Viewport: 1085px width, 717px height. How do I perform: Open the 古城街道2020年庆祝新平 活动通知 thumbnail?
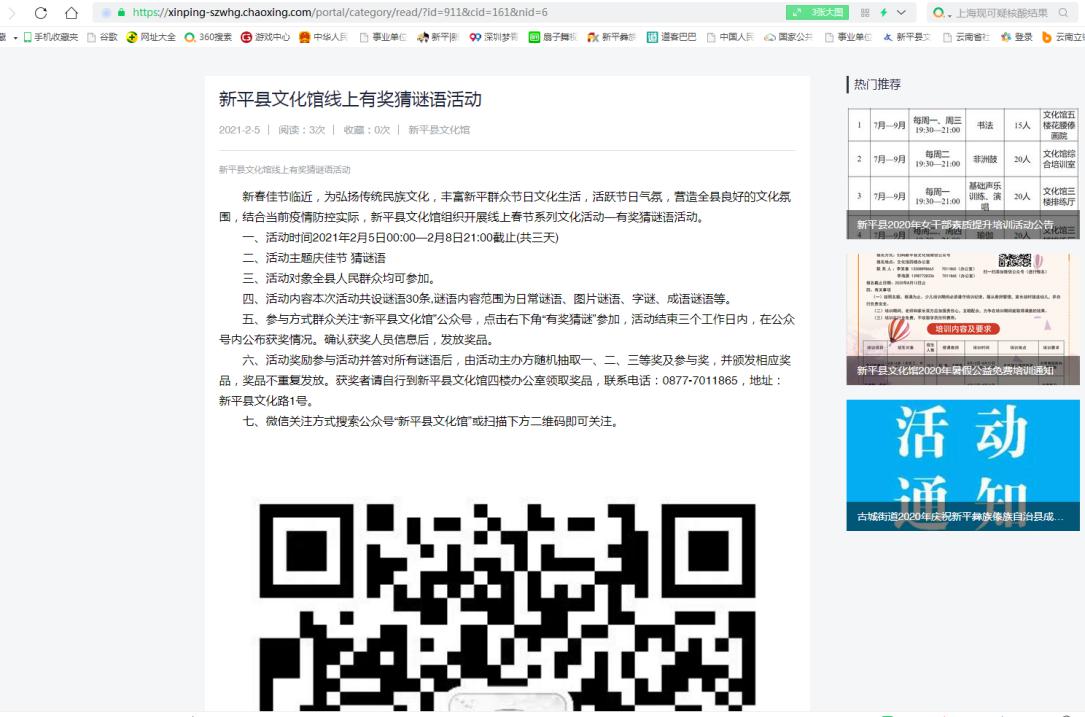[963, 465]
